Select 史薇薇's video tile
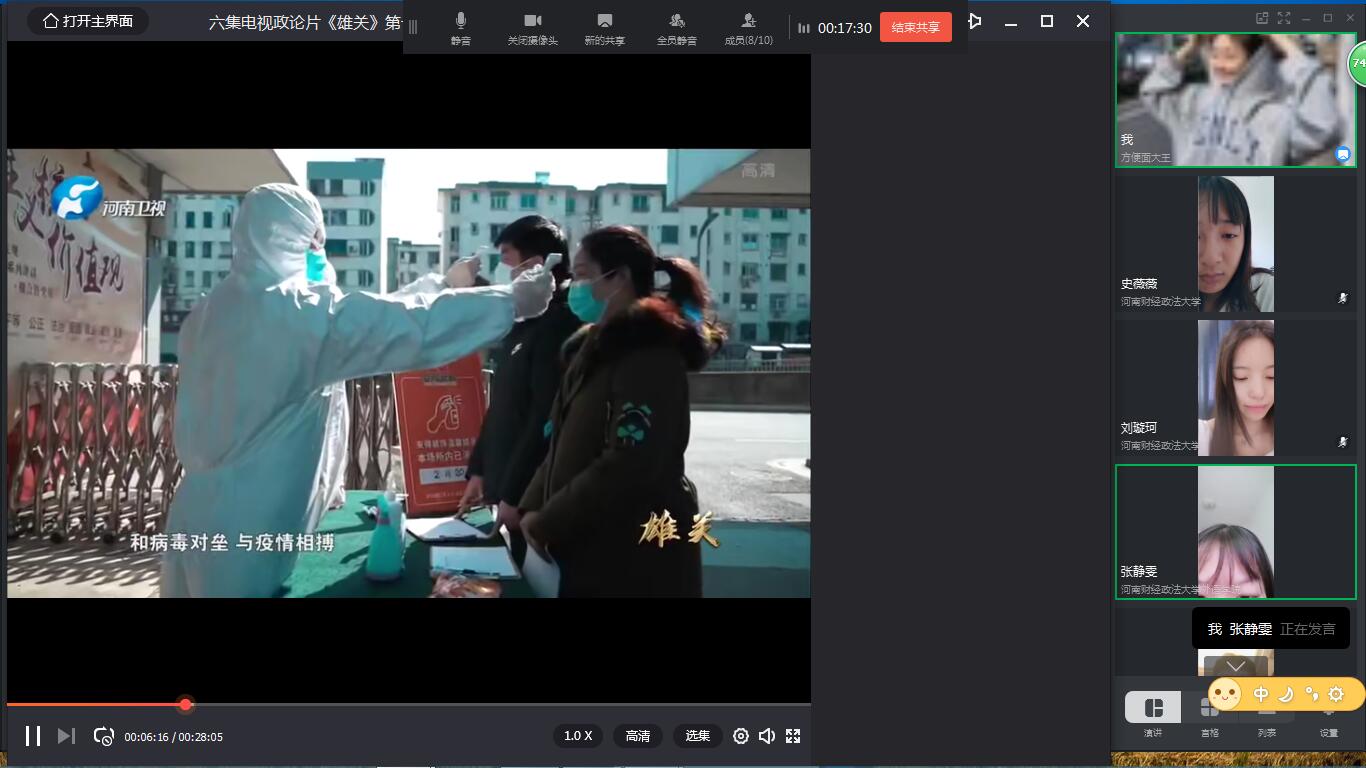The width and height of the screenshot is (1366, 768). (1236, 244)
